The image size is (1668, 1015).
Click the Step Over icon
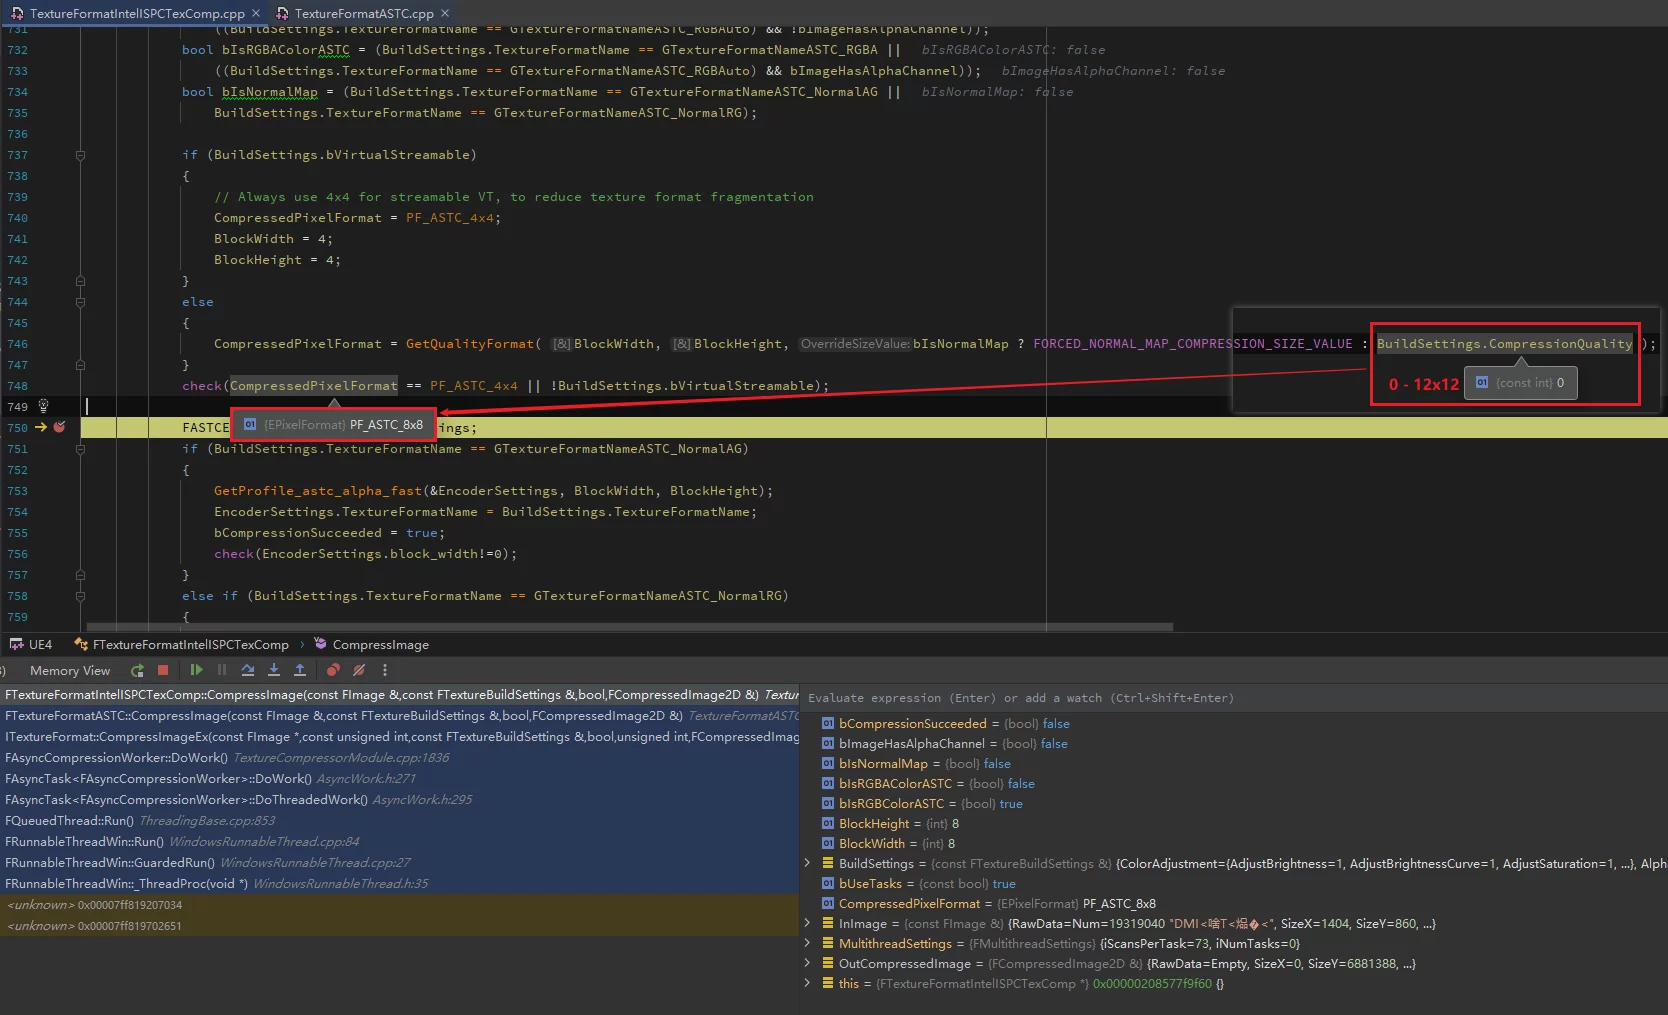pos(248,671)
